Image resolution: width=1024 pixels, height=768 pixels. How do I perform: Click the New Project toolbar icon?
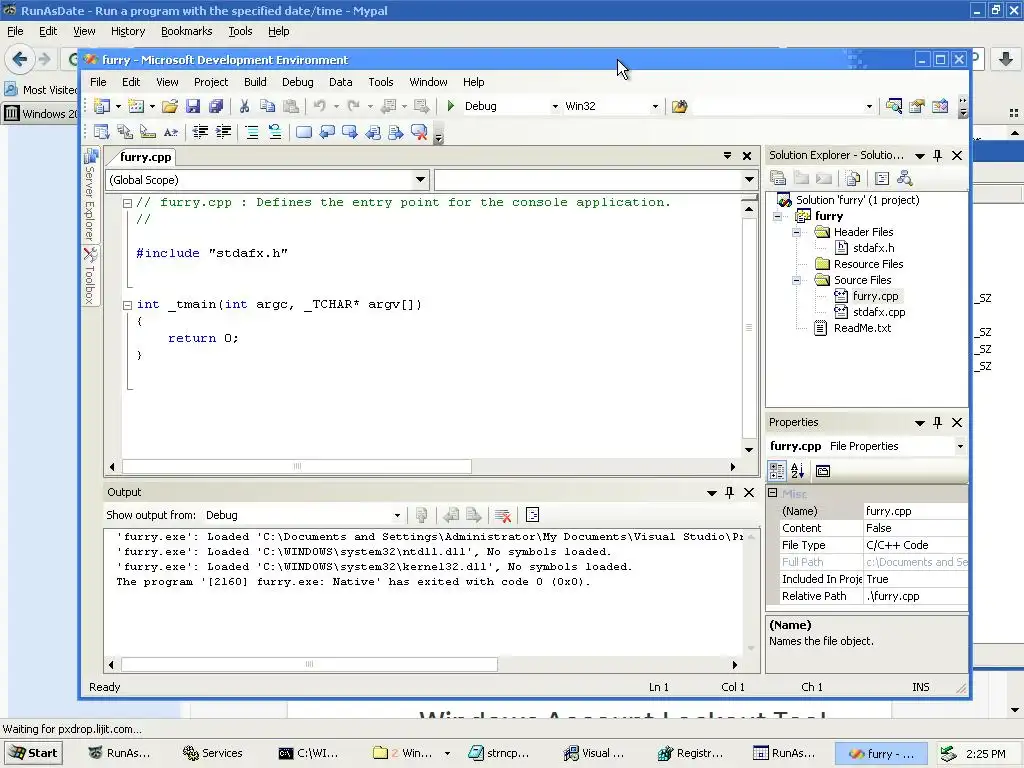pyautogui.click(x=102, y=106)
